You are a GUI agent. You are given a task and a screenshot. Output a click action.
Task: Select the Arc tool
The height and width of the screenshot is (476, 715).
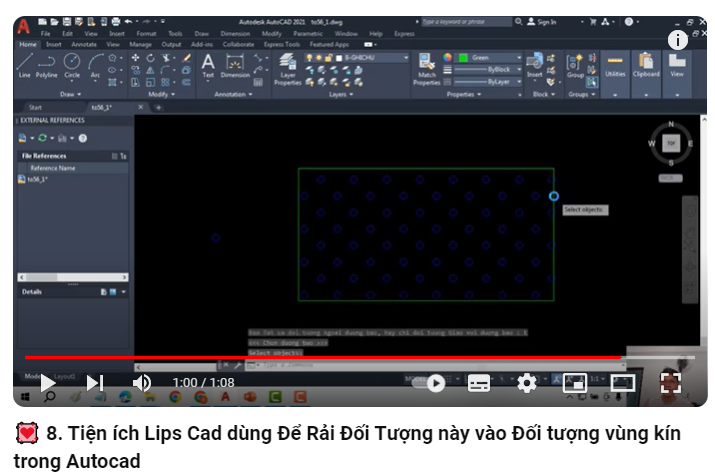click(x=95, y=67)
